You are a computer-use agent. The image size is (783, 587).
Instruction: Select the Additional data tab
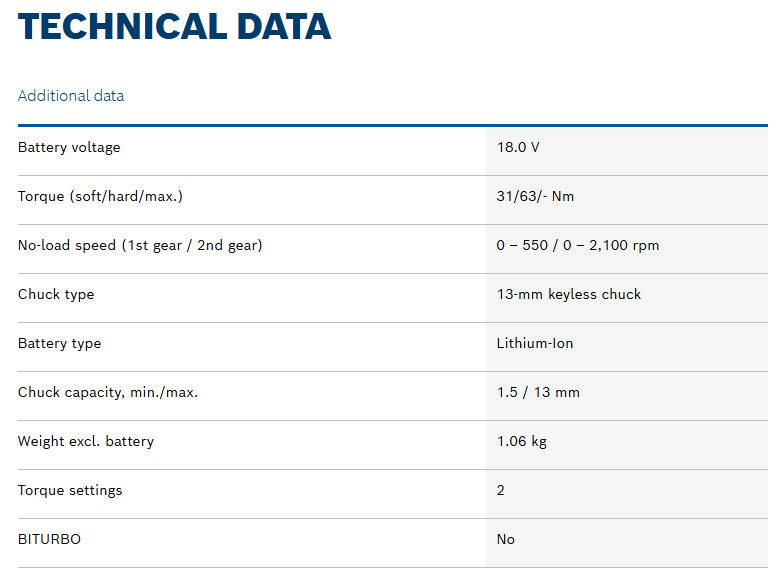(71, 96)
